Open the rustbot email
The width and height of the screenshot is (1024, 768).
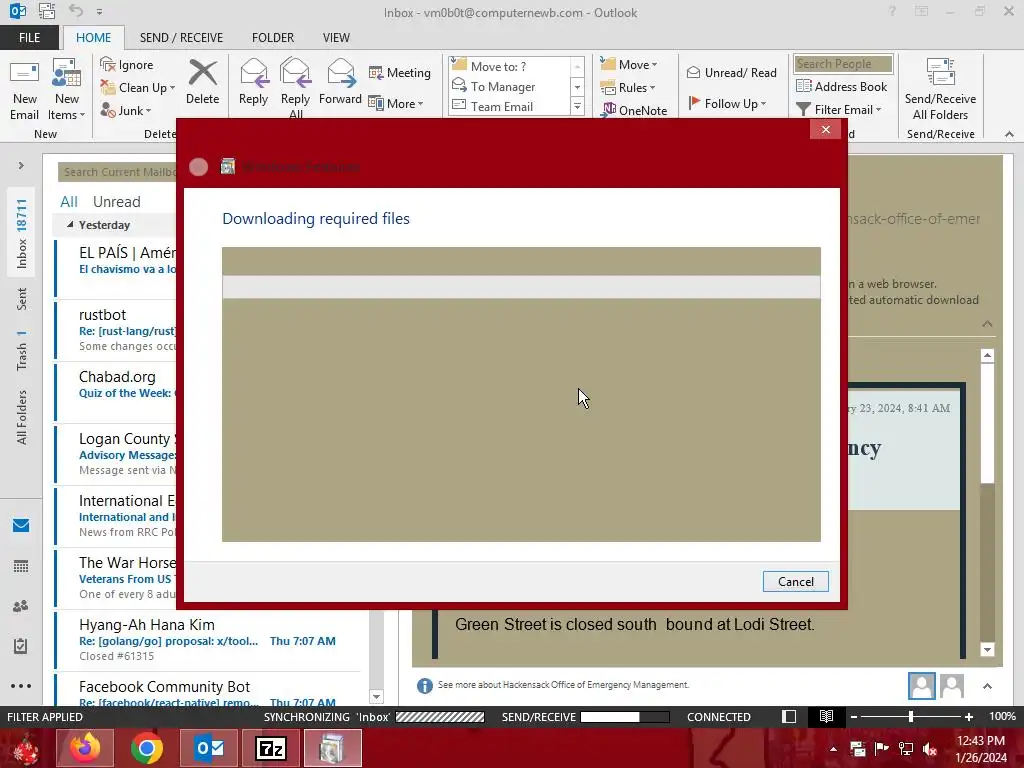click(116, 330)
